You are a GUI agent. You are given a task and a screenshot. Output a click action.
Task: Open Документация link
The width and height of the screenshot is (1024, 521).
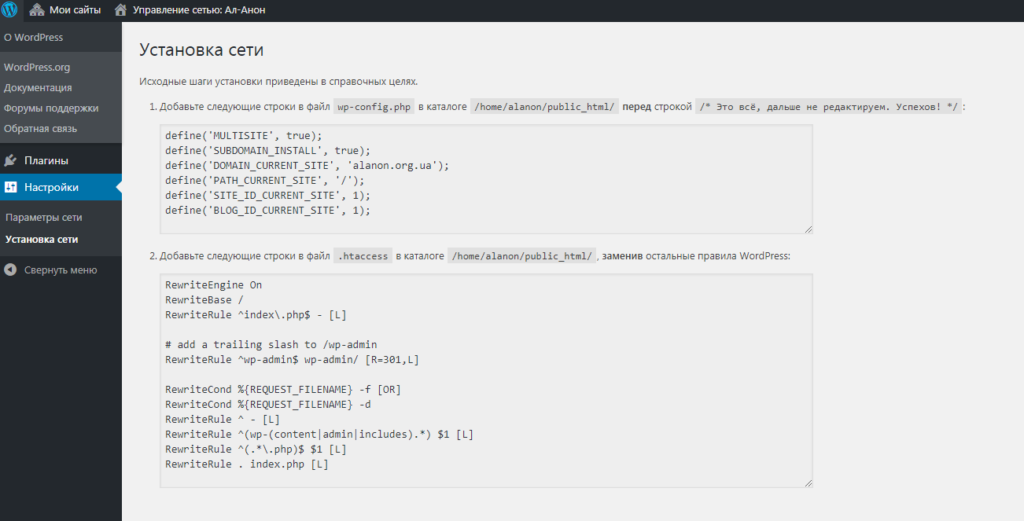point(38,87)
